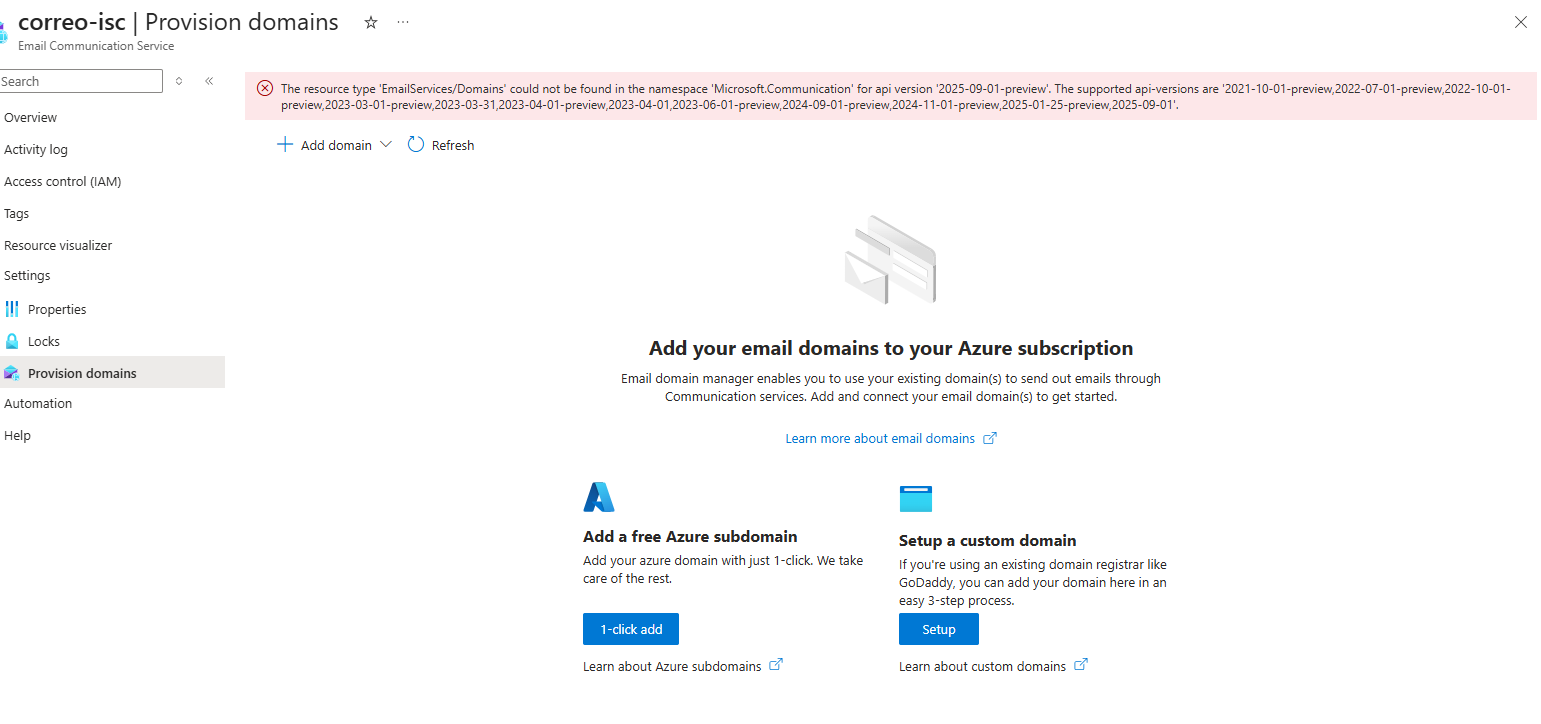
Task: Close the Provision domains blade
Action: click(1520, 22)
